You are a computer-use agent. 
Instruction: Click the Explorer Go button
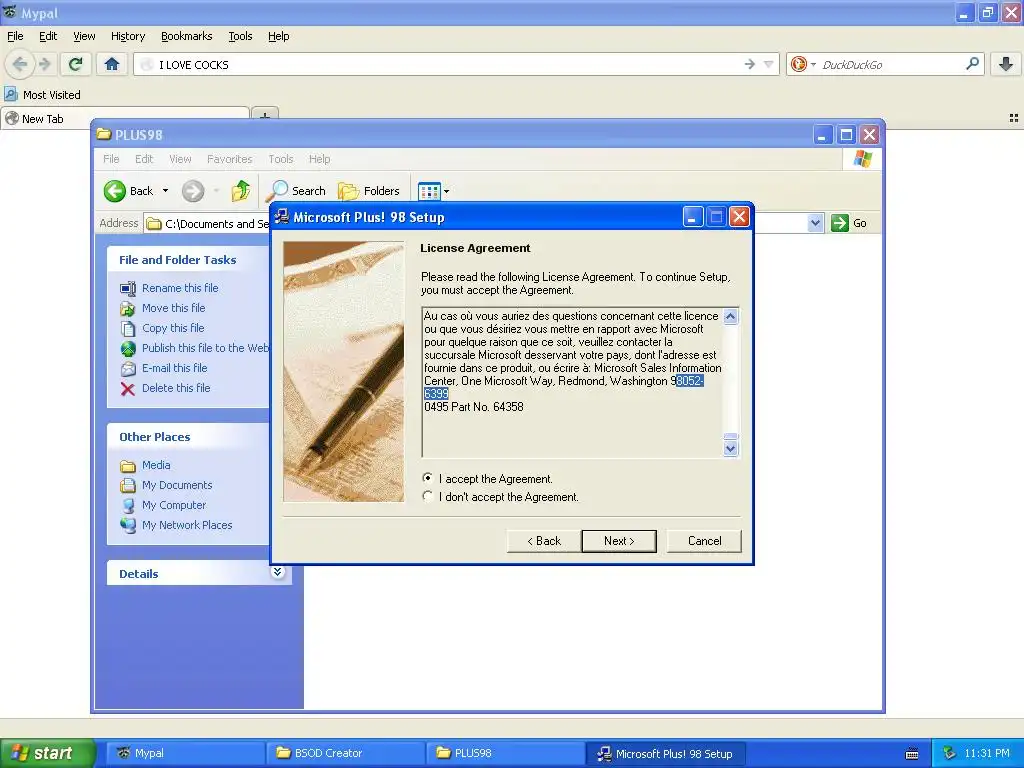click(849, 223)
